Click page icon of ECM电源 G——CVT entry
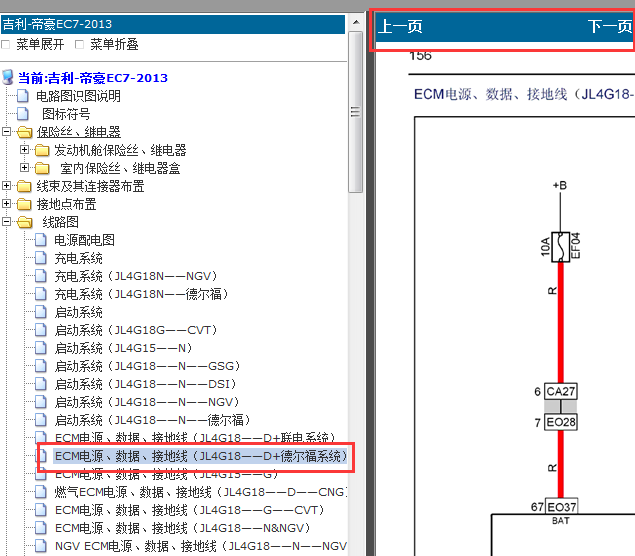Image resolution: width=635 pixels, height=556 pixels. click(x=40, y=509)
